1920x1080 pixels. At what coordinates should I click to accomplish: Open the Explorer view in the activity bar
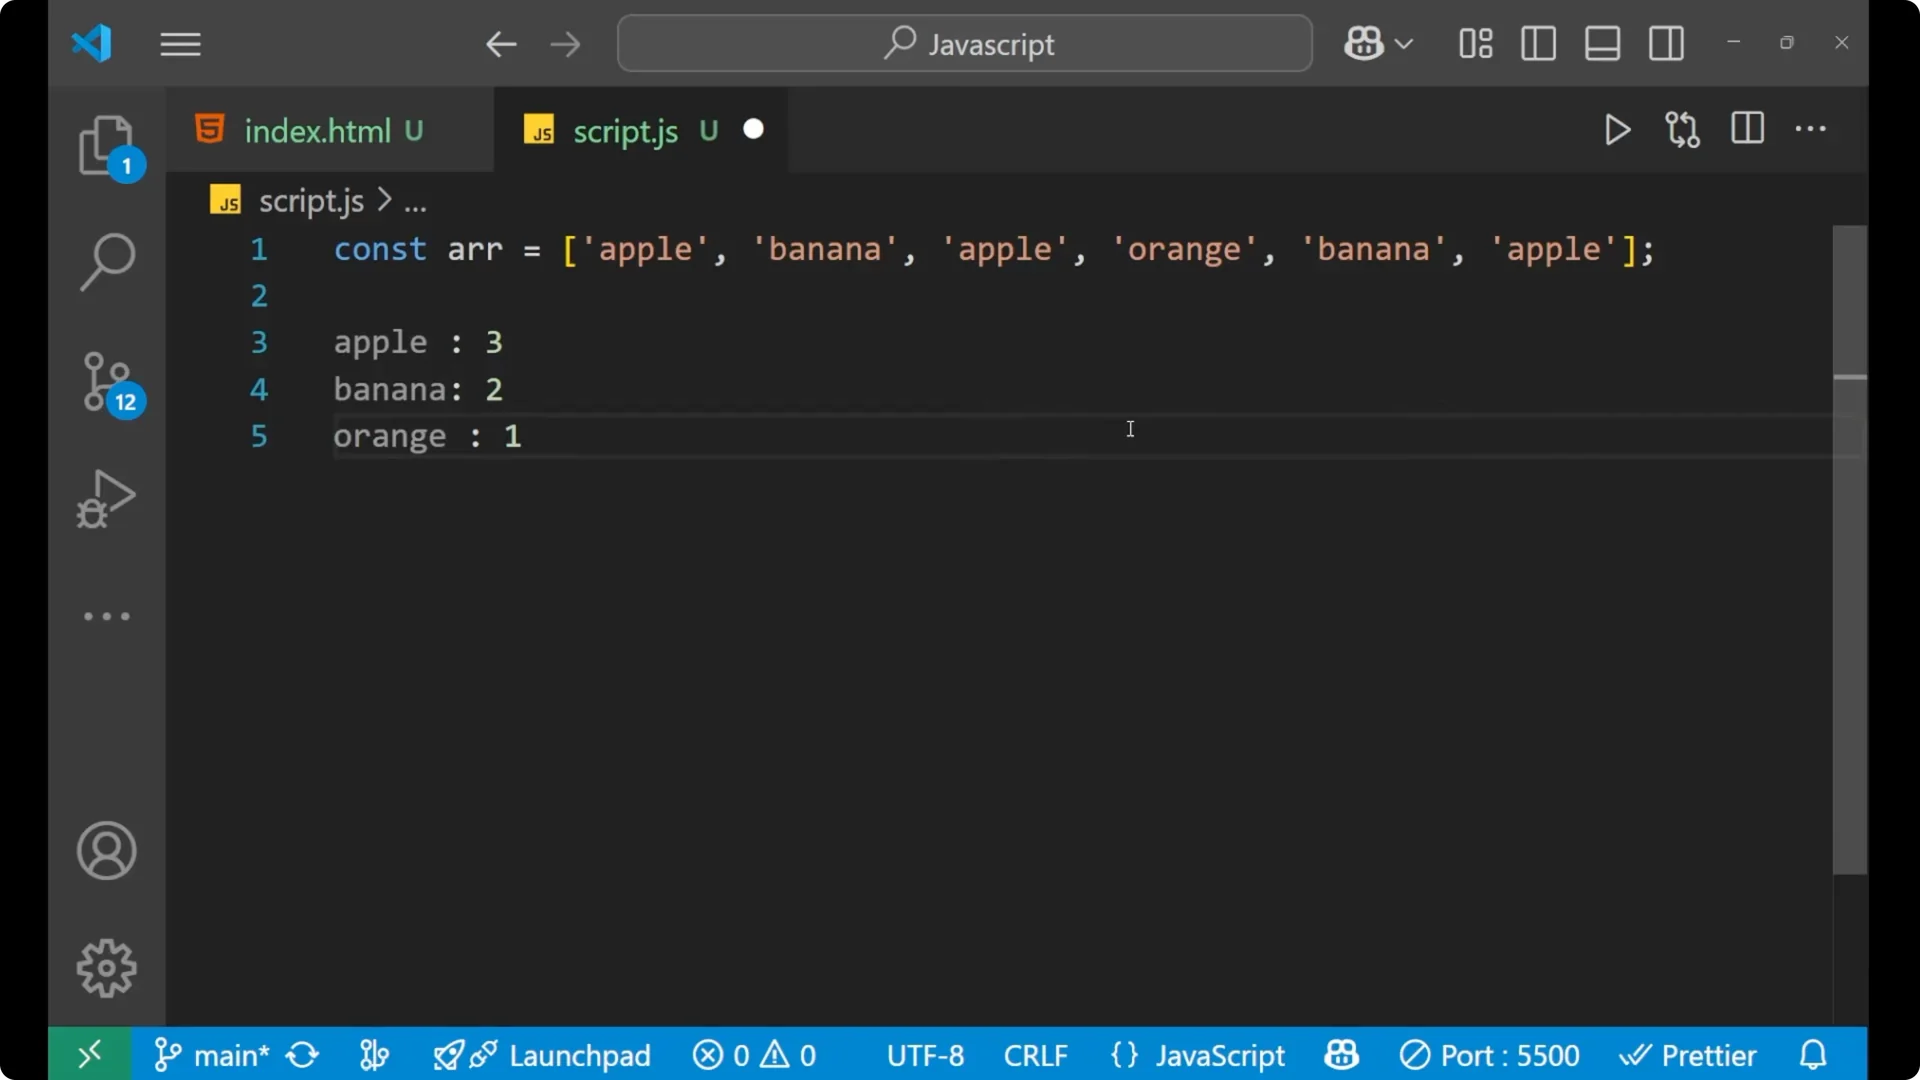(107, 147)
